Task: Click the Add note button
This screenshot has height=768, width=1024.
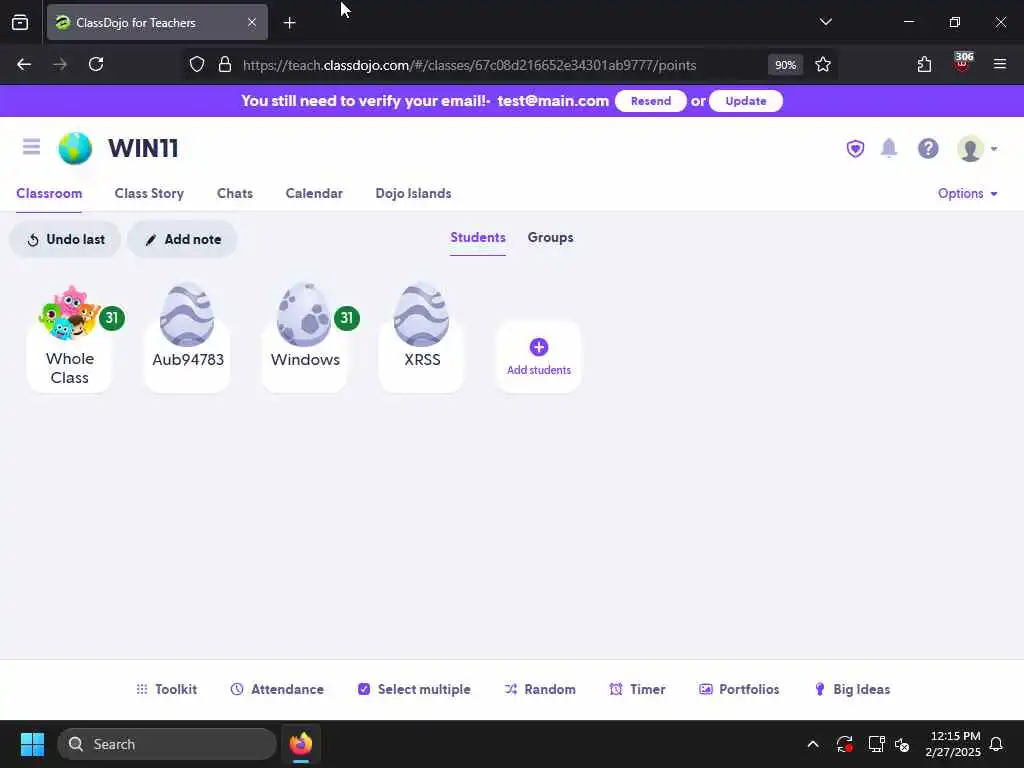Action: click(182, 240)
